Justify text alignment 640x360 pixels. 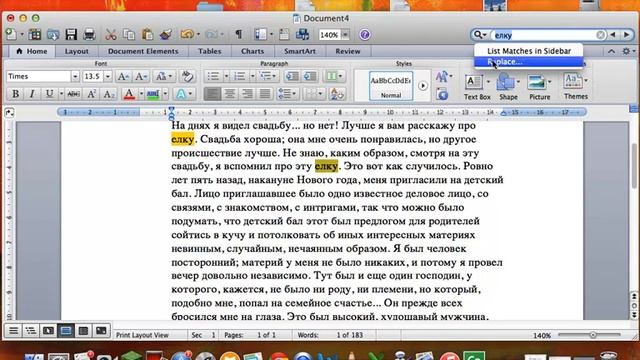(265, 94)
